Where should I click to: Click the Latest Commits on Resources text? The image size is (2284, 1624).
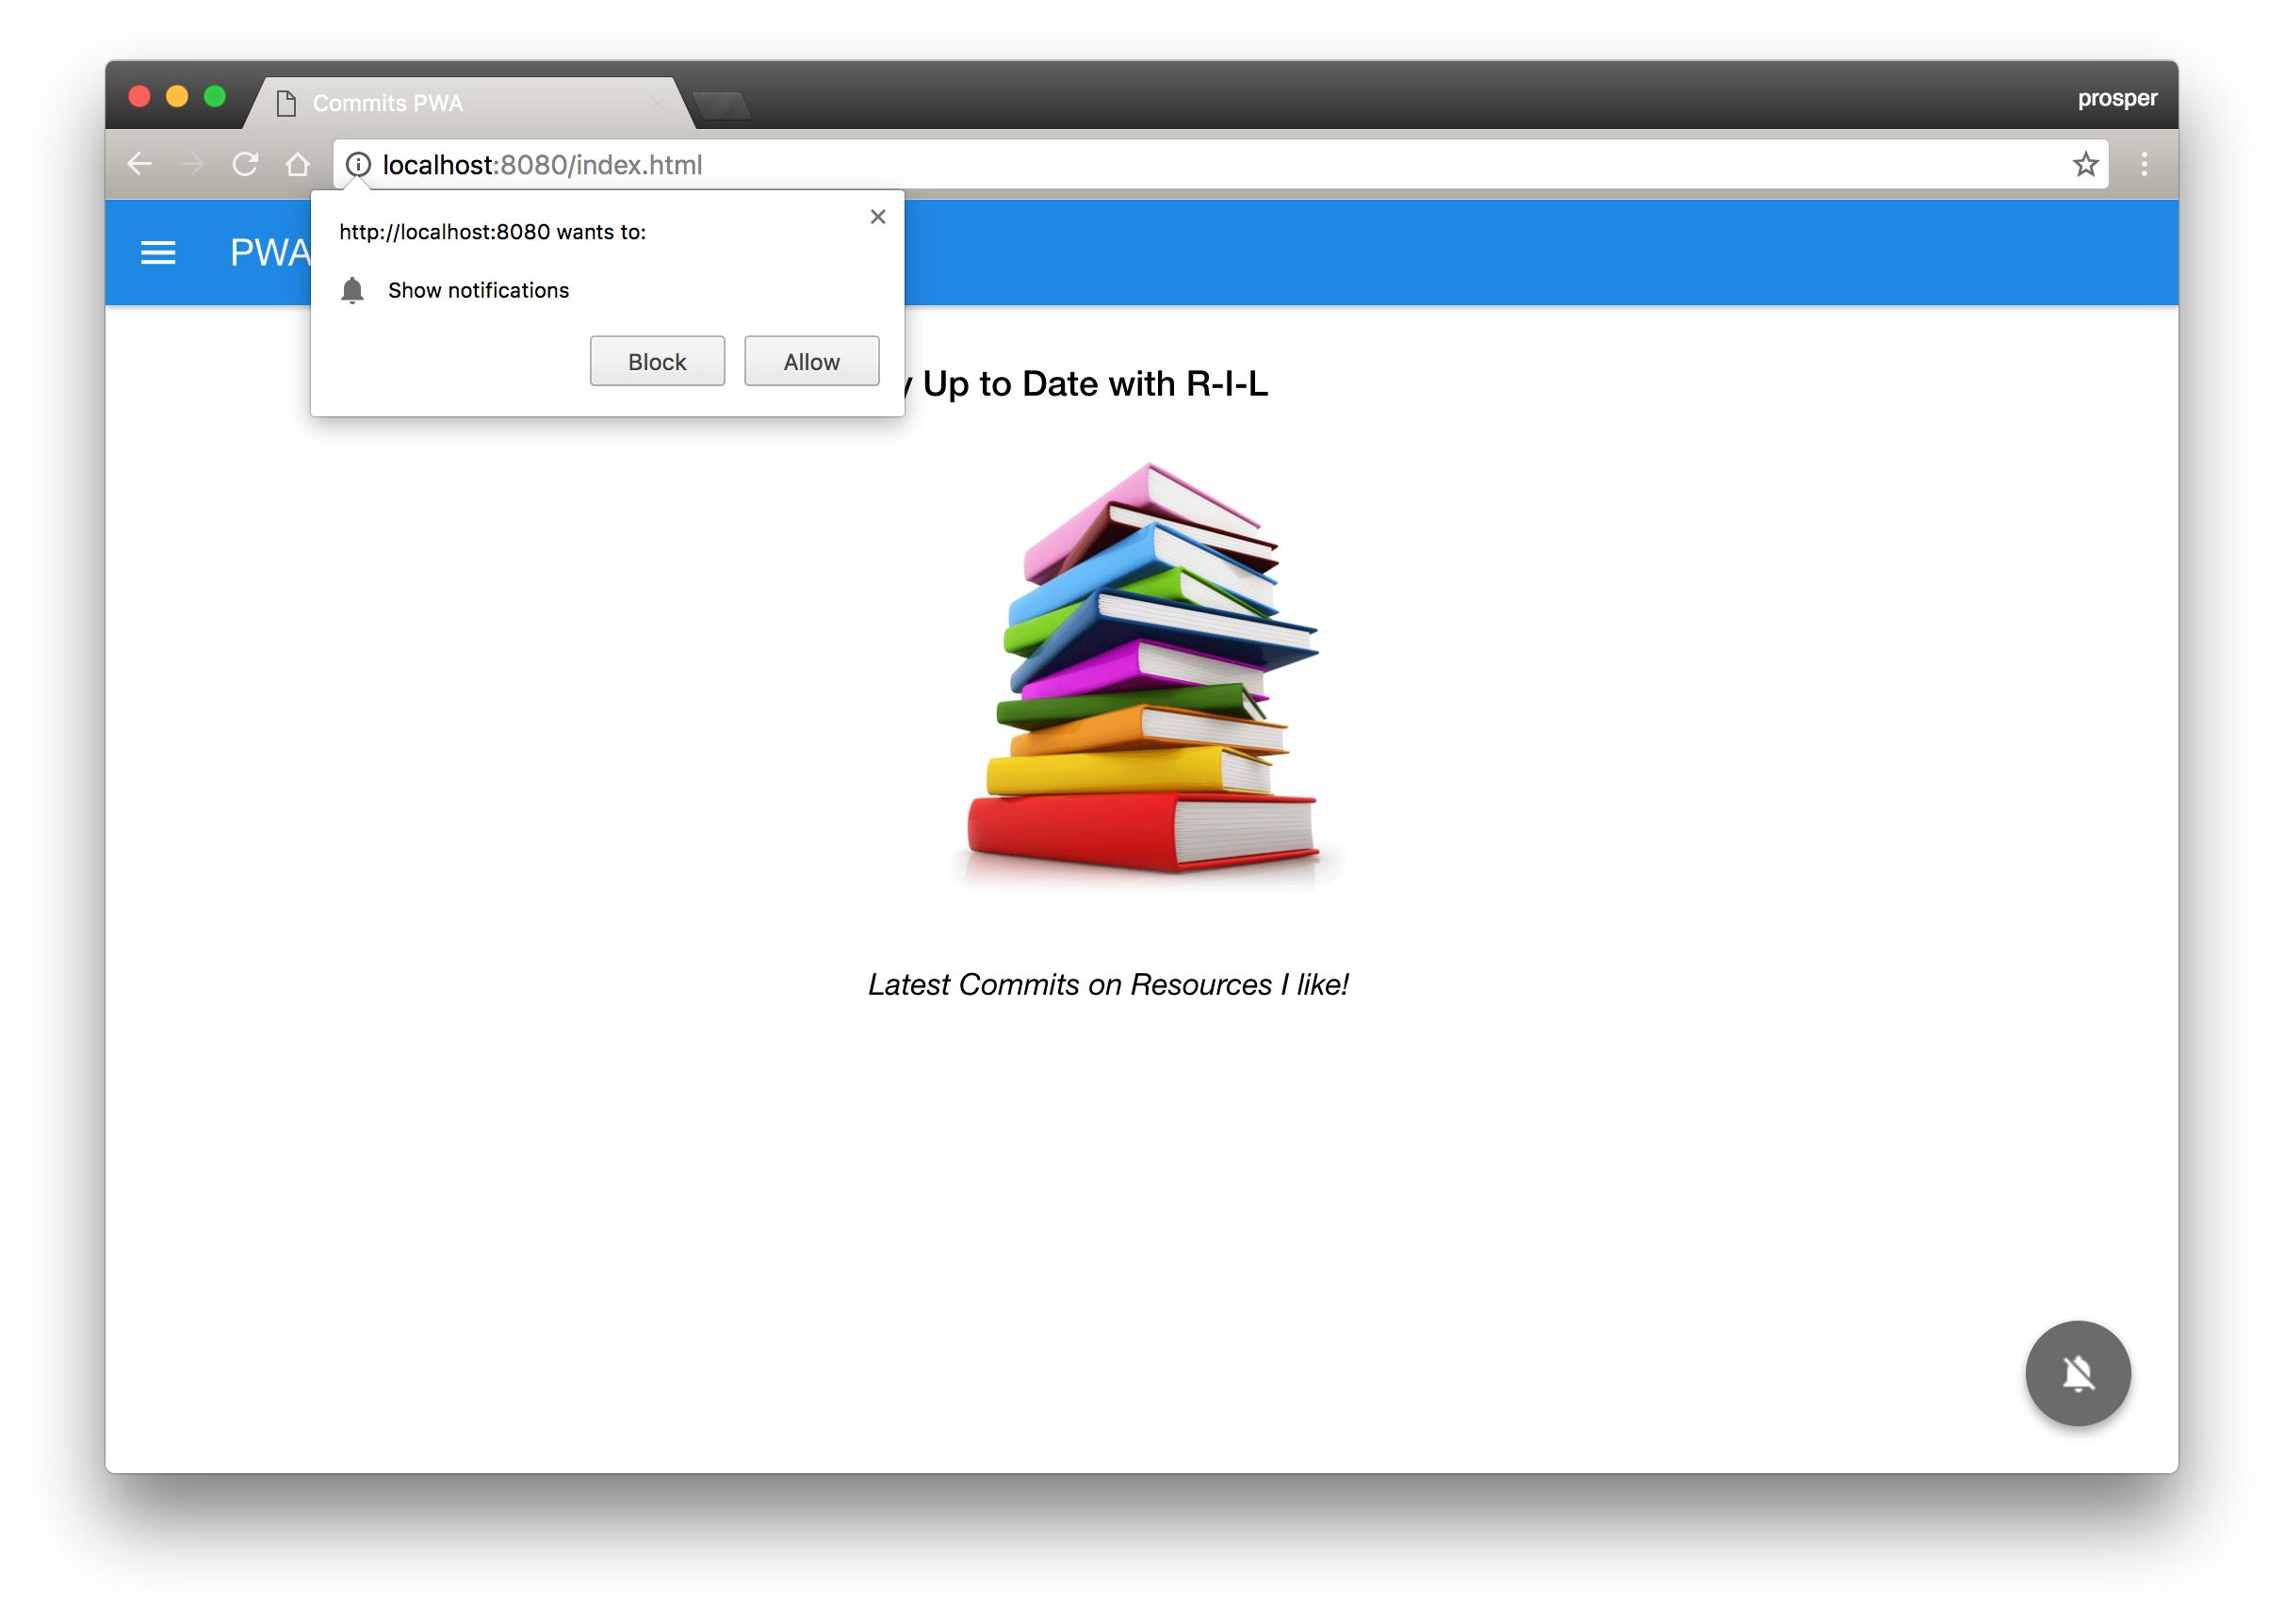pos(1108,984)
